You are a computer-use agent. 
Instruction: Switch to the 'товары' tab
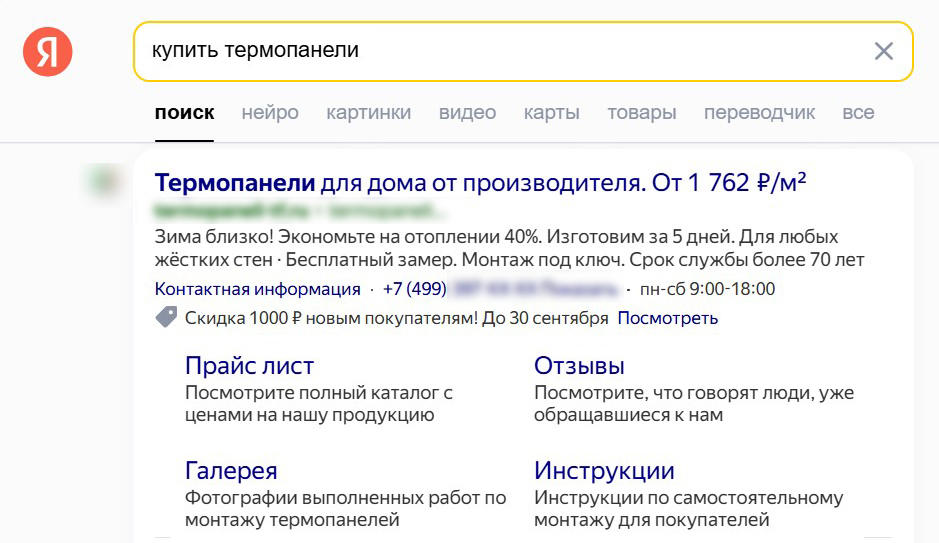tap(641, 113)
